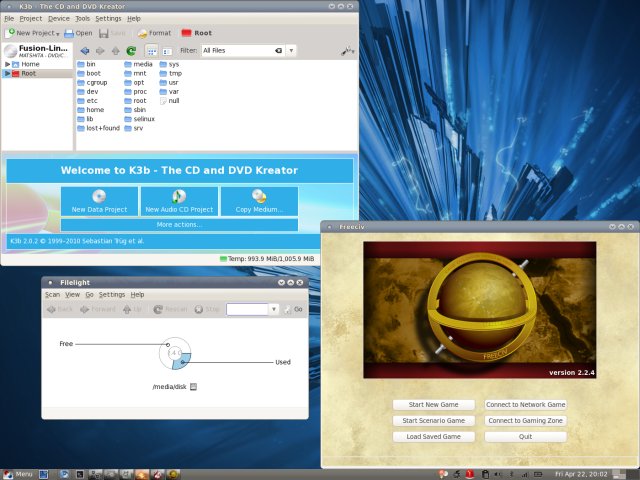Click the Copy Medium button
Screen dimensions: 640x480
(259, 201)
